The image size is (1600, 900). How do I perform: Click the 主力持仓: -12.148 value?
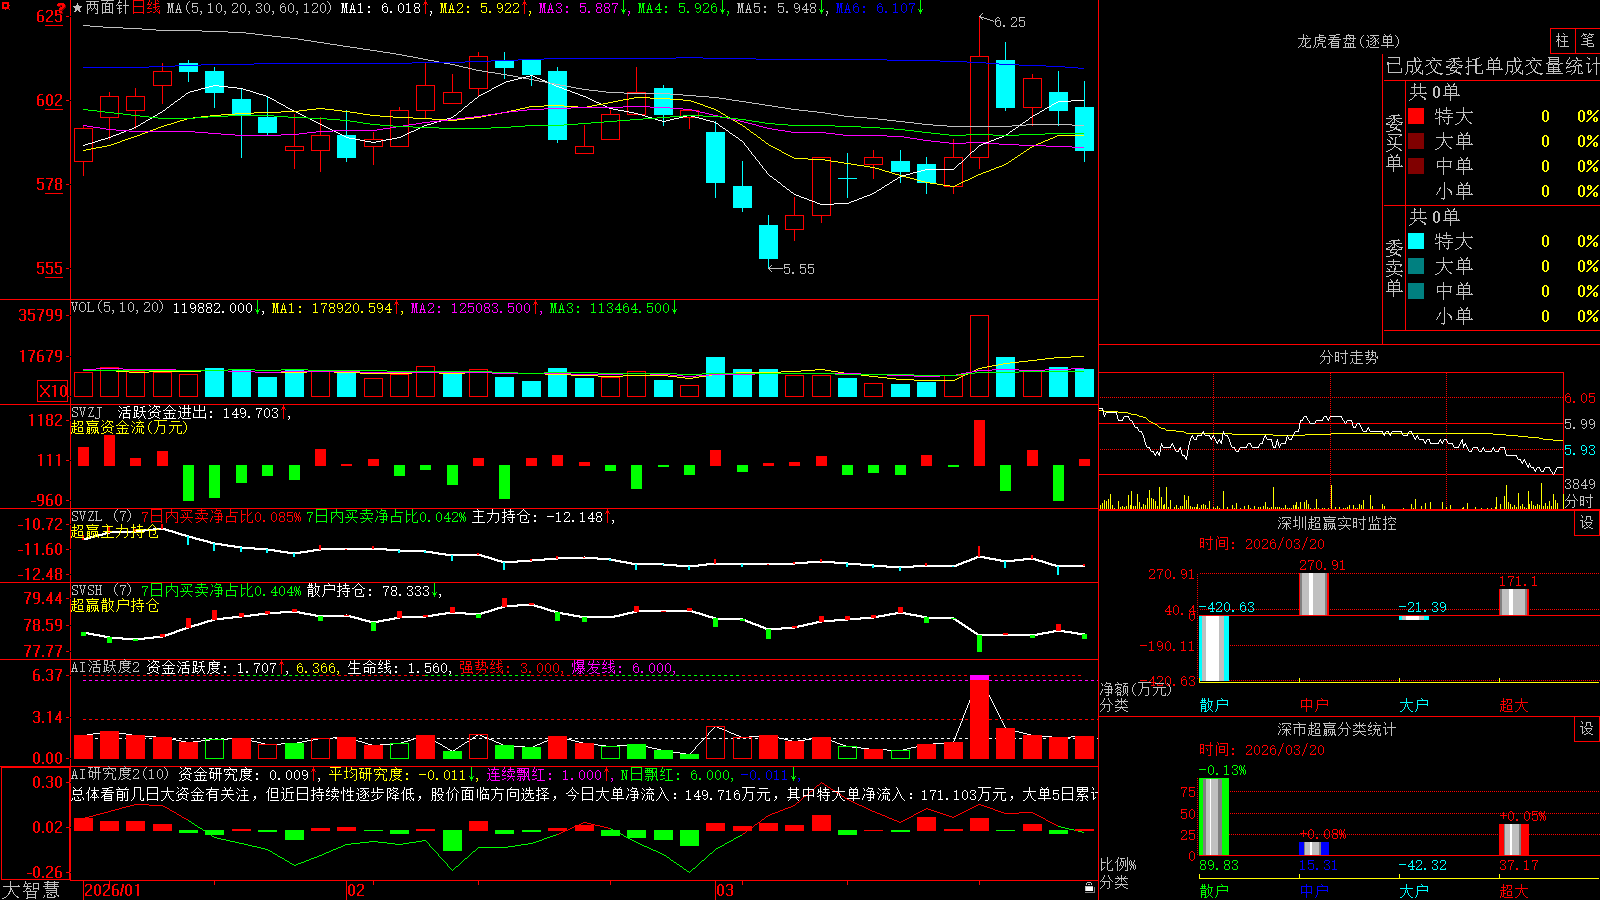541,517
